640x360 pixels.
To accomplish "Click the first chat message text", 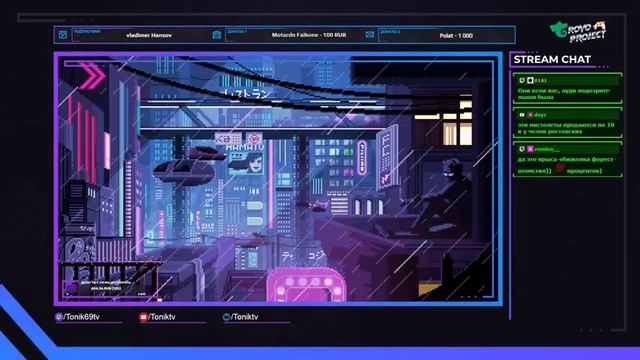I will click(564, 94).
